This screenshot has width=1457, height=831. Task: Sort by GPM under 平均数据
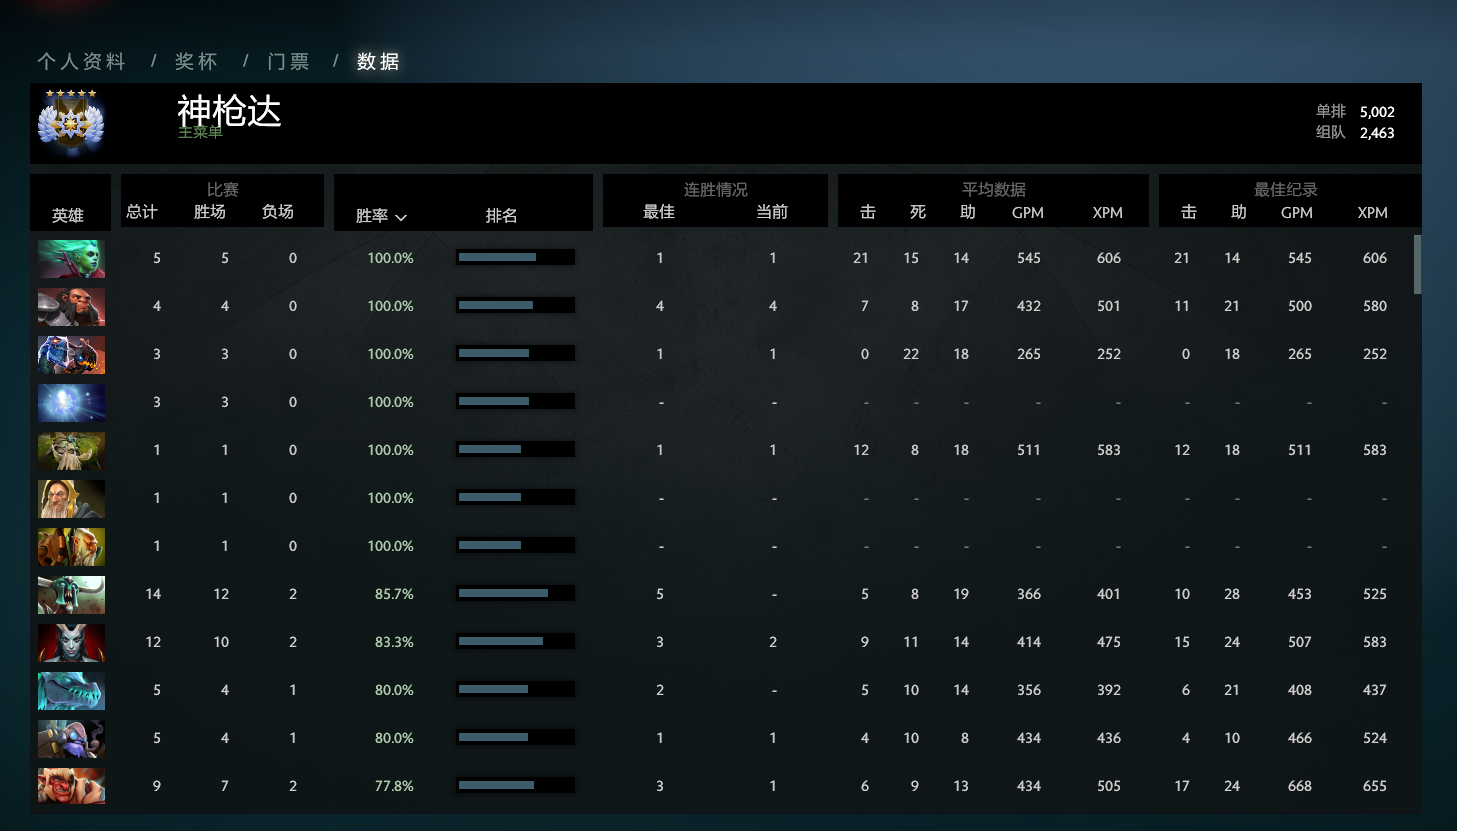1028,212
